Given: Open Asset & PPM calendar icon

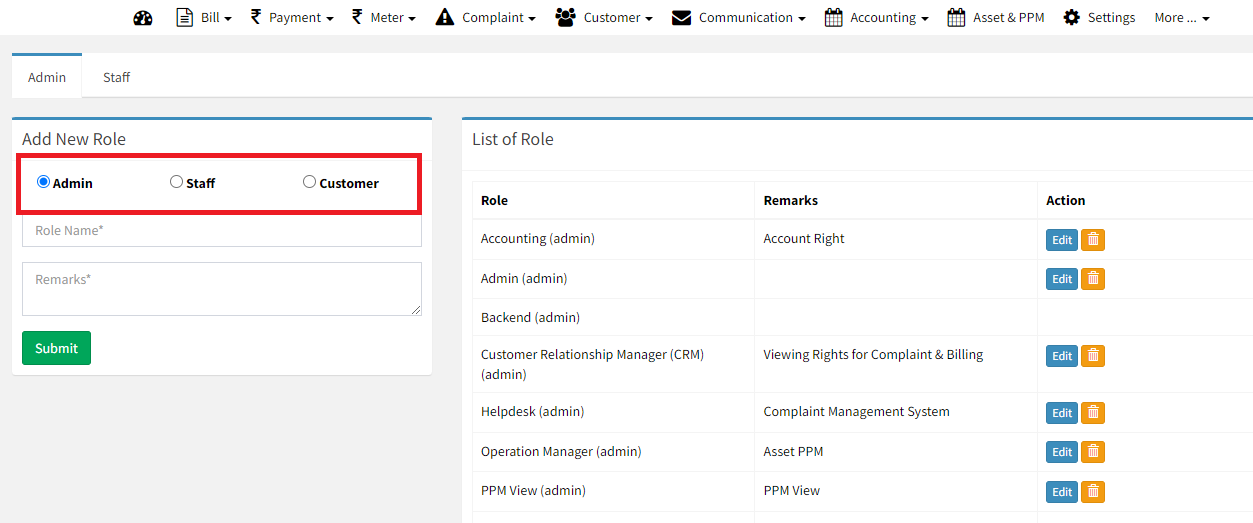Looking at the screenshot, I should coord(956,18).
